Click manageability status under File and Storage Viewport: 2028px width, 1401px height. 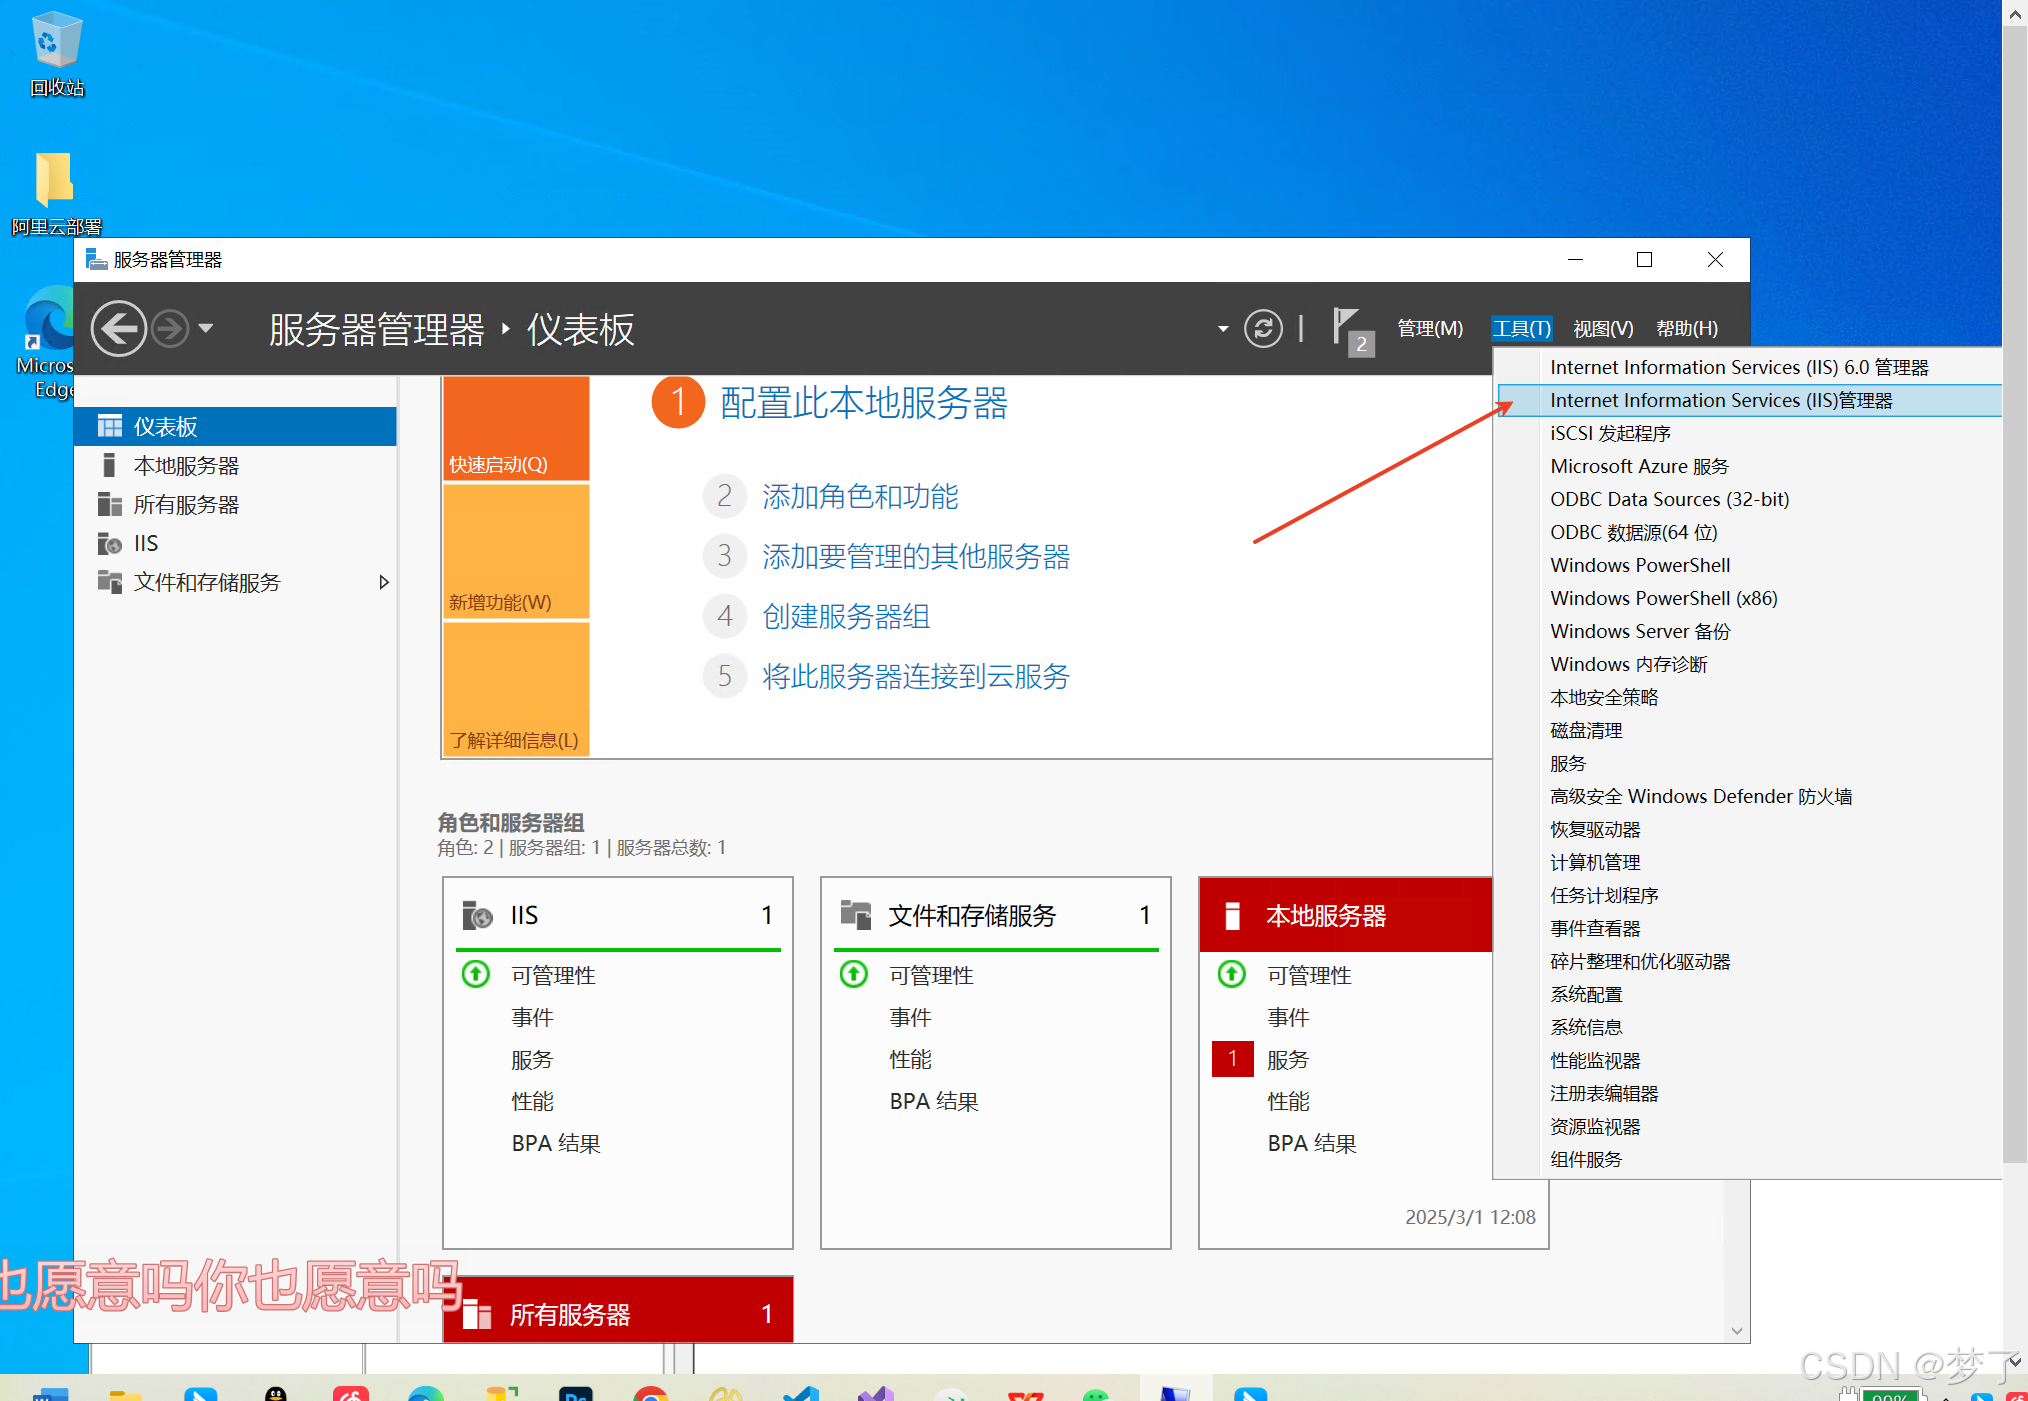click(x=930, y=974)
